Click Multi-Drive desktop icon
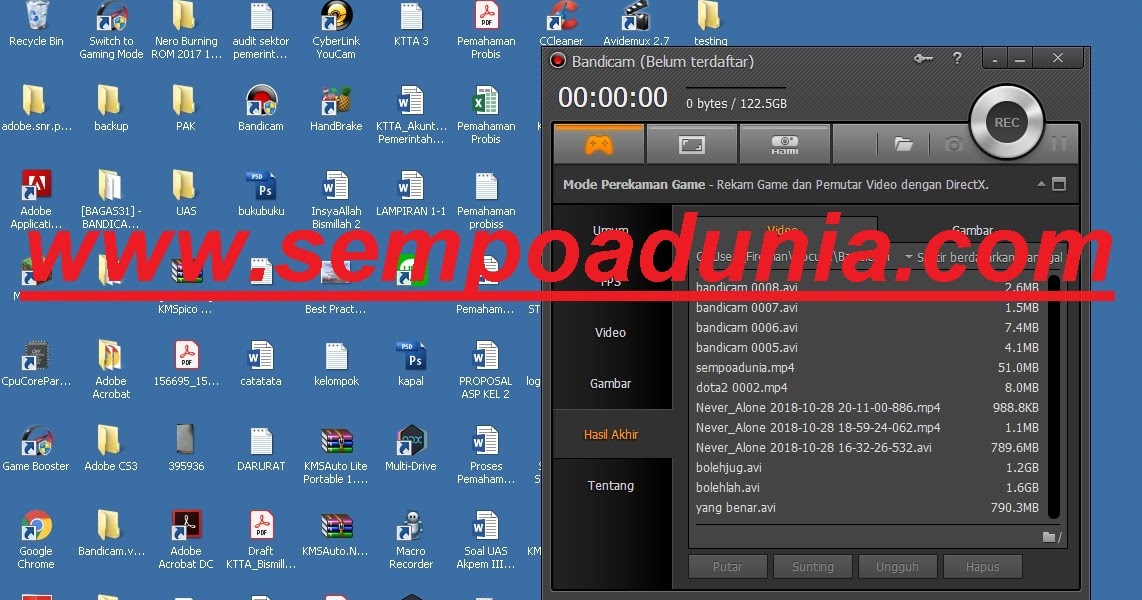Viewport: 1142px width, 600px height. point(411,448)
